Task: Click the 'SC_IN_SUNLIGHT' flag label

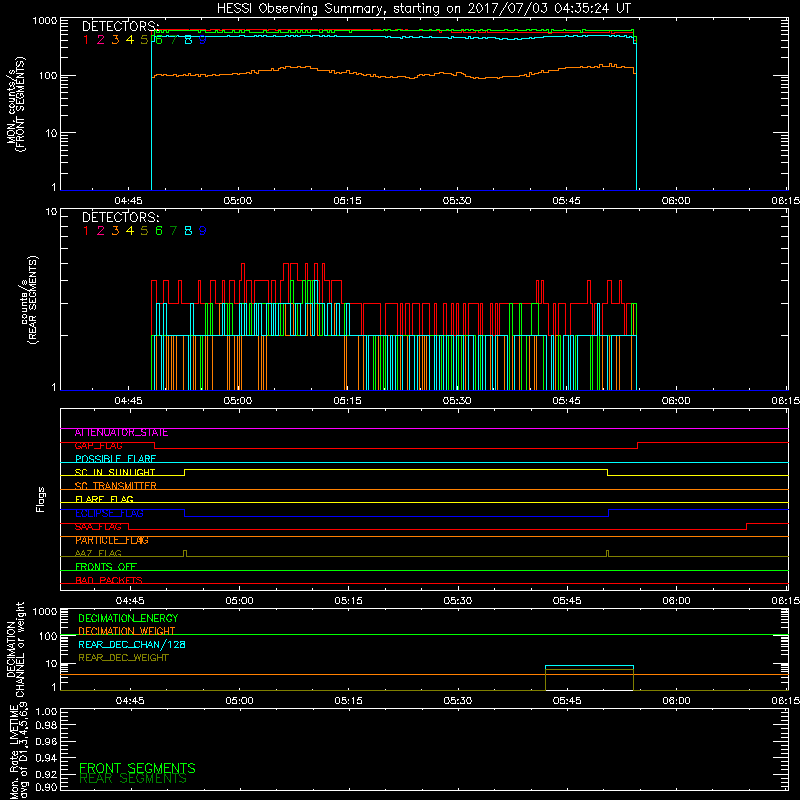Action: click(x=115, y=472)
